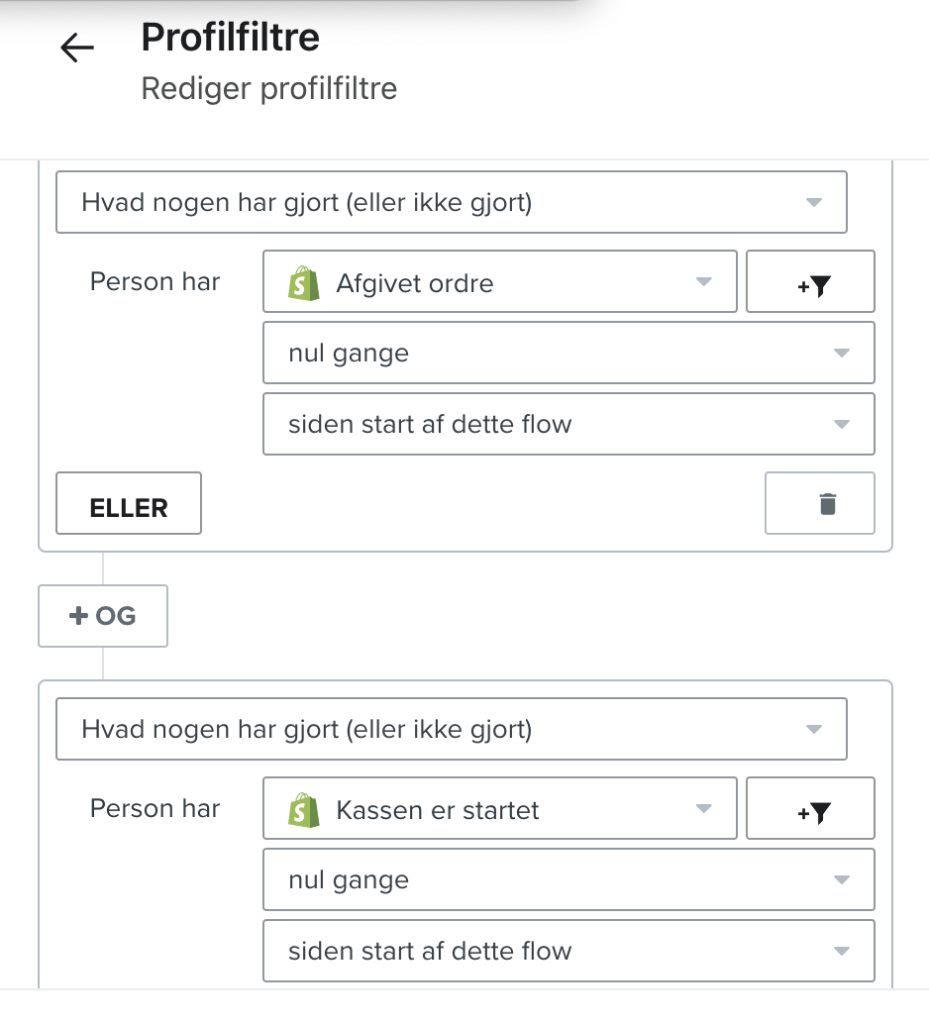Open 'siden start af dette flow' under Afgivet ordre
Image resolution: width=929 pixels, height=1024 pixels.
pos(569,424)
